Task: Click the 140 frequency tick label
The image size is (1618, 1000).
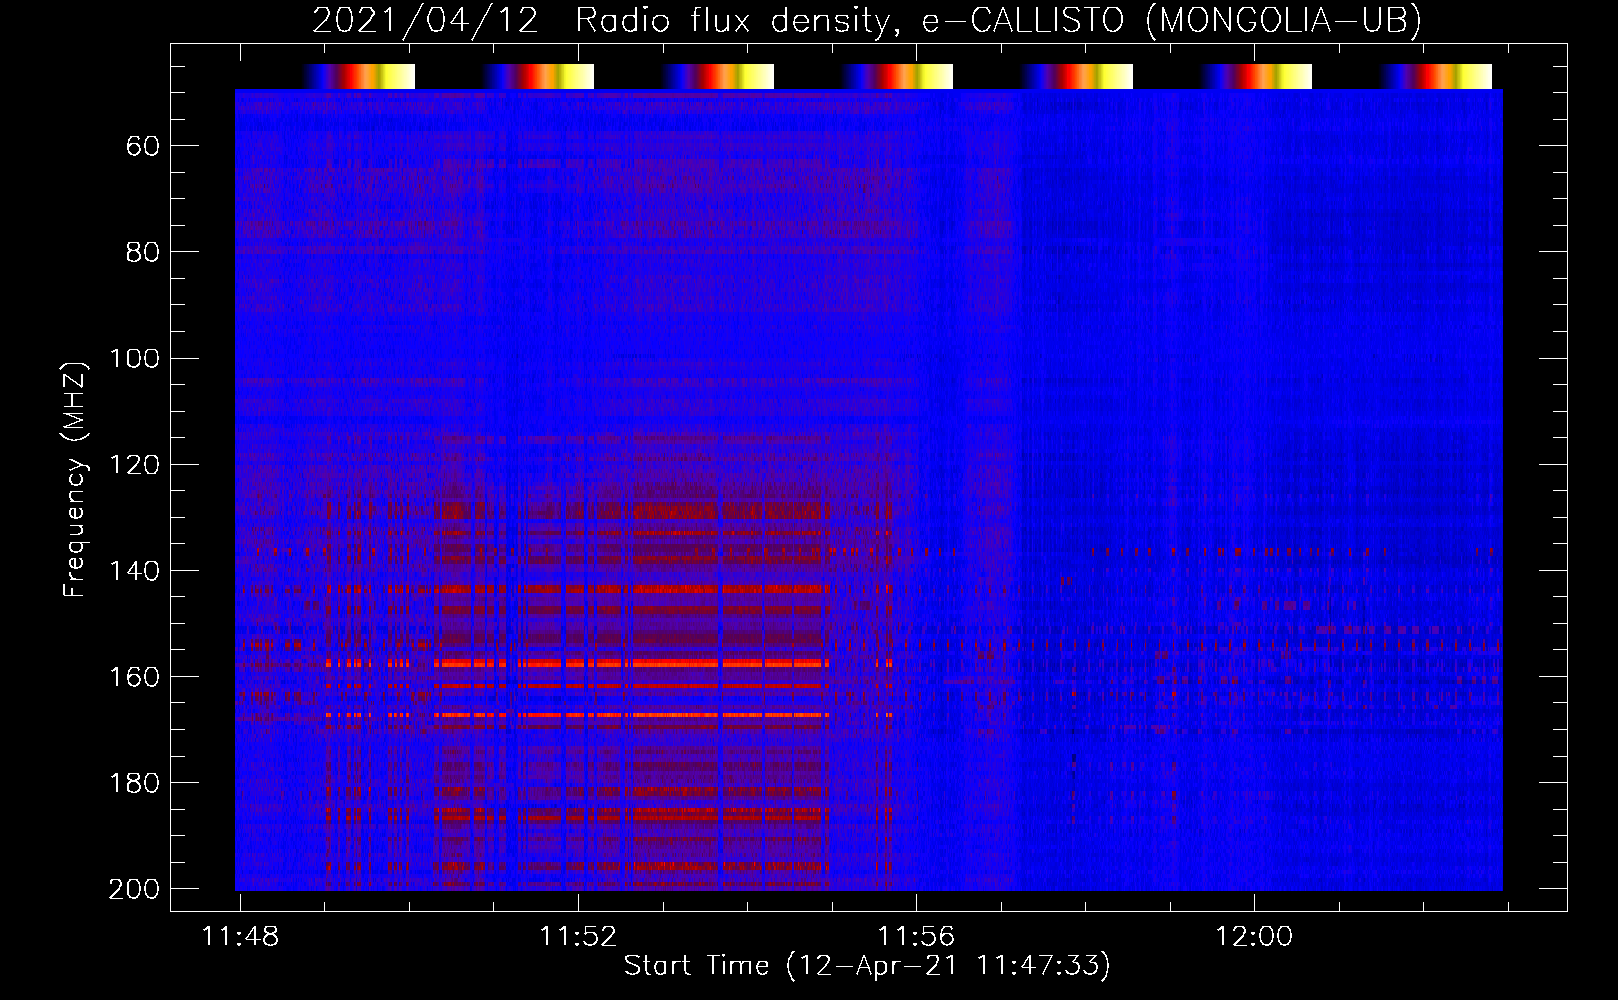Action: tap(134, 571)
